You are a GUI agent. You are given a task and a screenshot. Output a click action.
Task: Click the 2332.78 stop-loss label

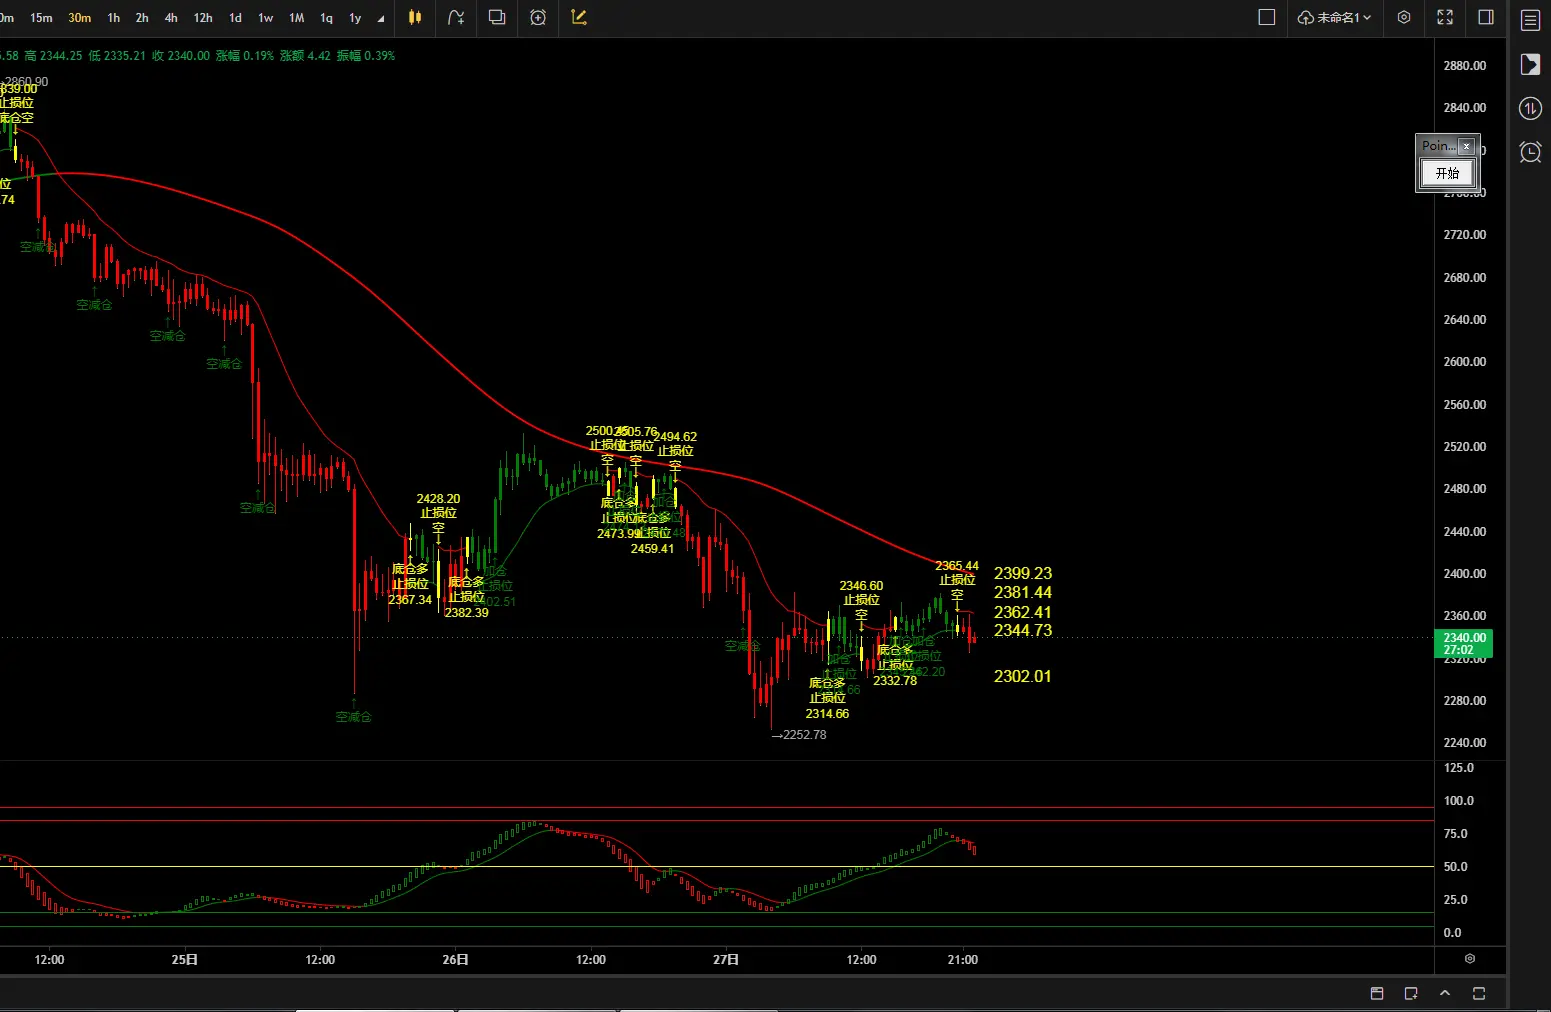click(x=895, y=681)
